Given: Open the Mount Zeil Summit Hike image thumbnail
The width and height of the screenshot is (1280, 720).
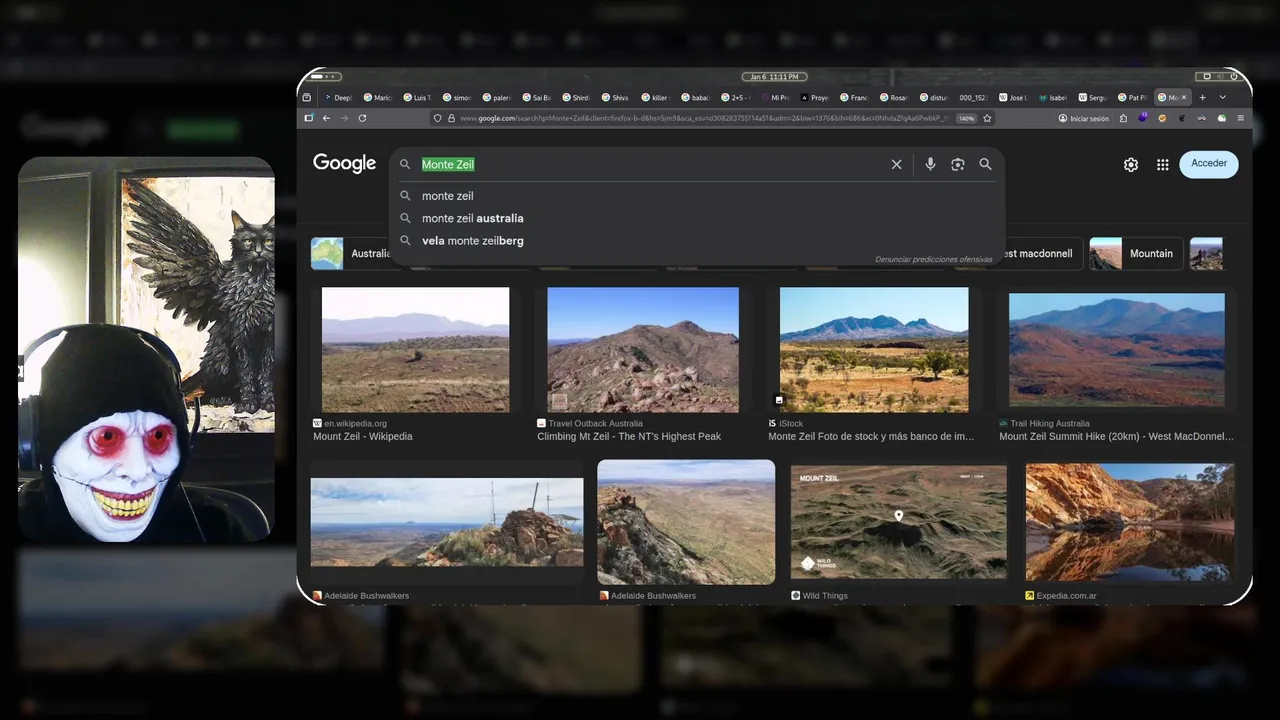Looking at the screenshot, I should click(1116, 350).
